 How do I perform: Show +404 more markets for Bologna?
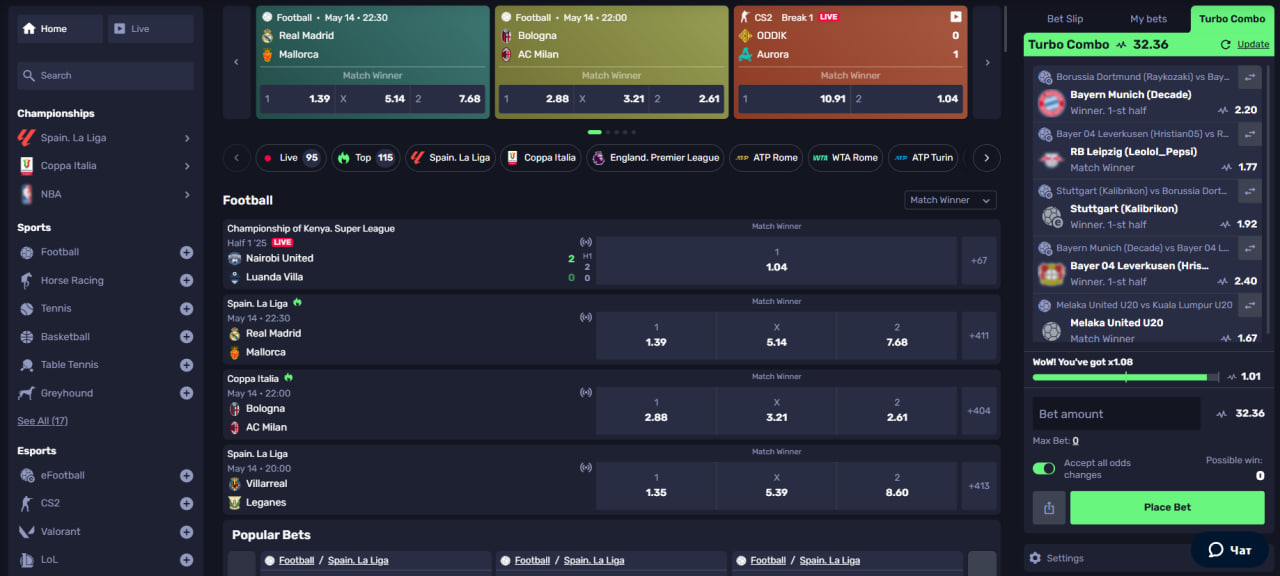(979, 410)
